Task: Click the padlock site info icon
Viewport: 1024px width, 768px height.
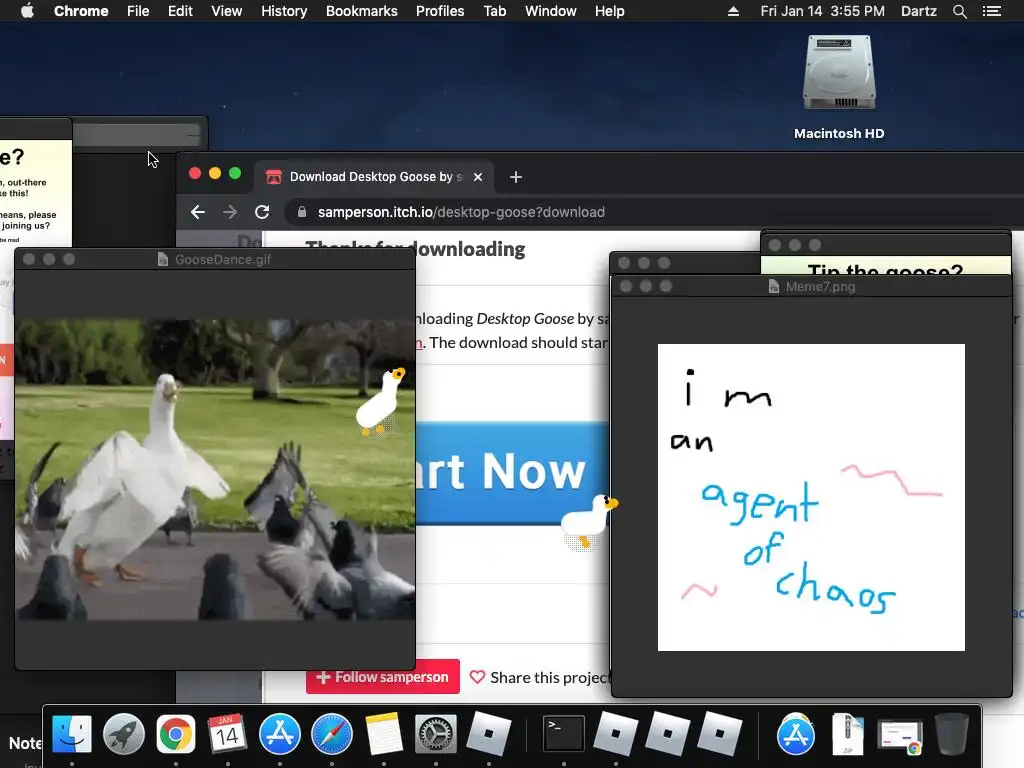Action: point(301,212)
